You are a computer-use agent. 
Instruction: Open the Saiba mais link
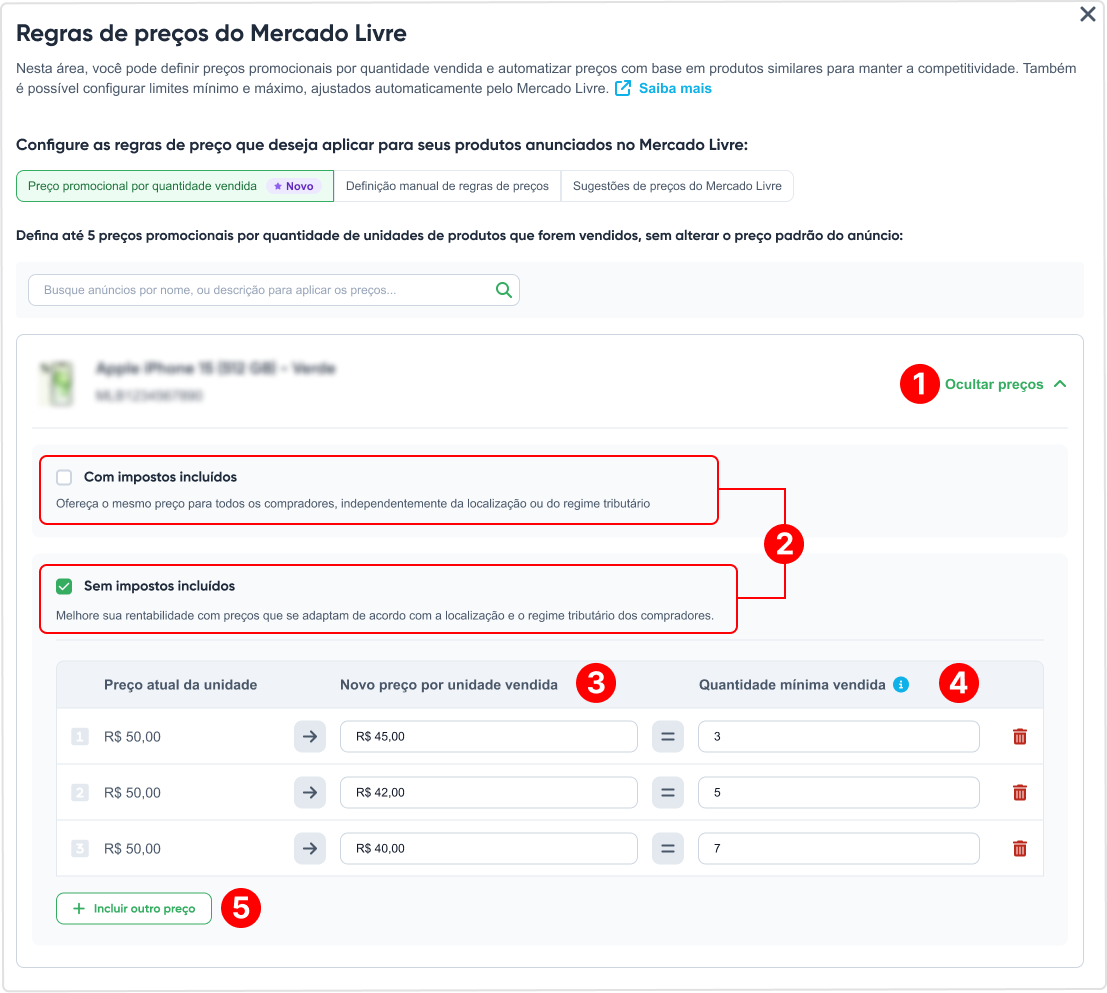[x=675, y=88]
